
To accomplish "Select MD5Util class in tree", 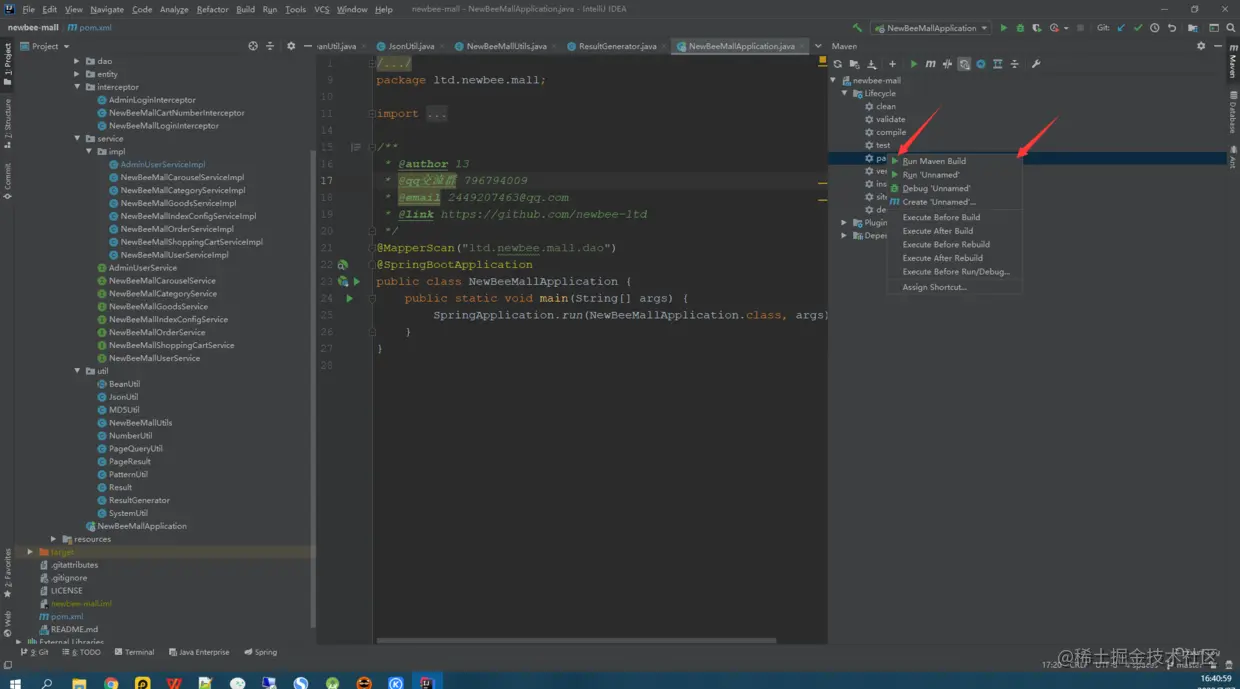I will pyautogui.click(x=123, y=410).
